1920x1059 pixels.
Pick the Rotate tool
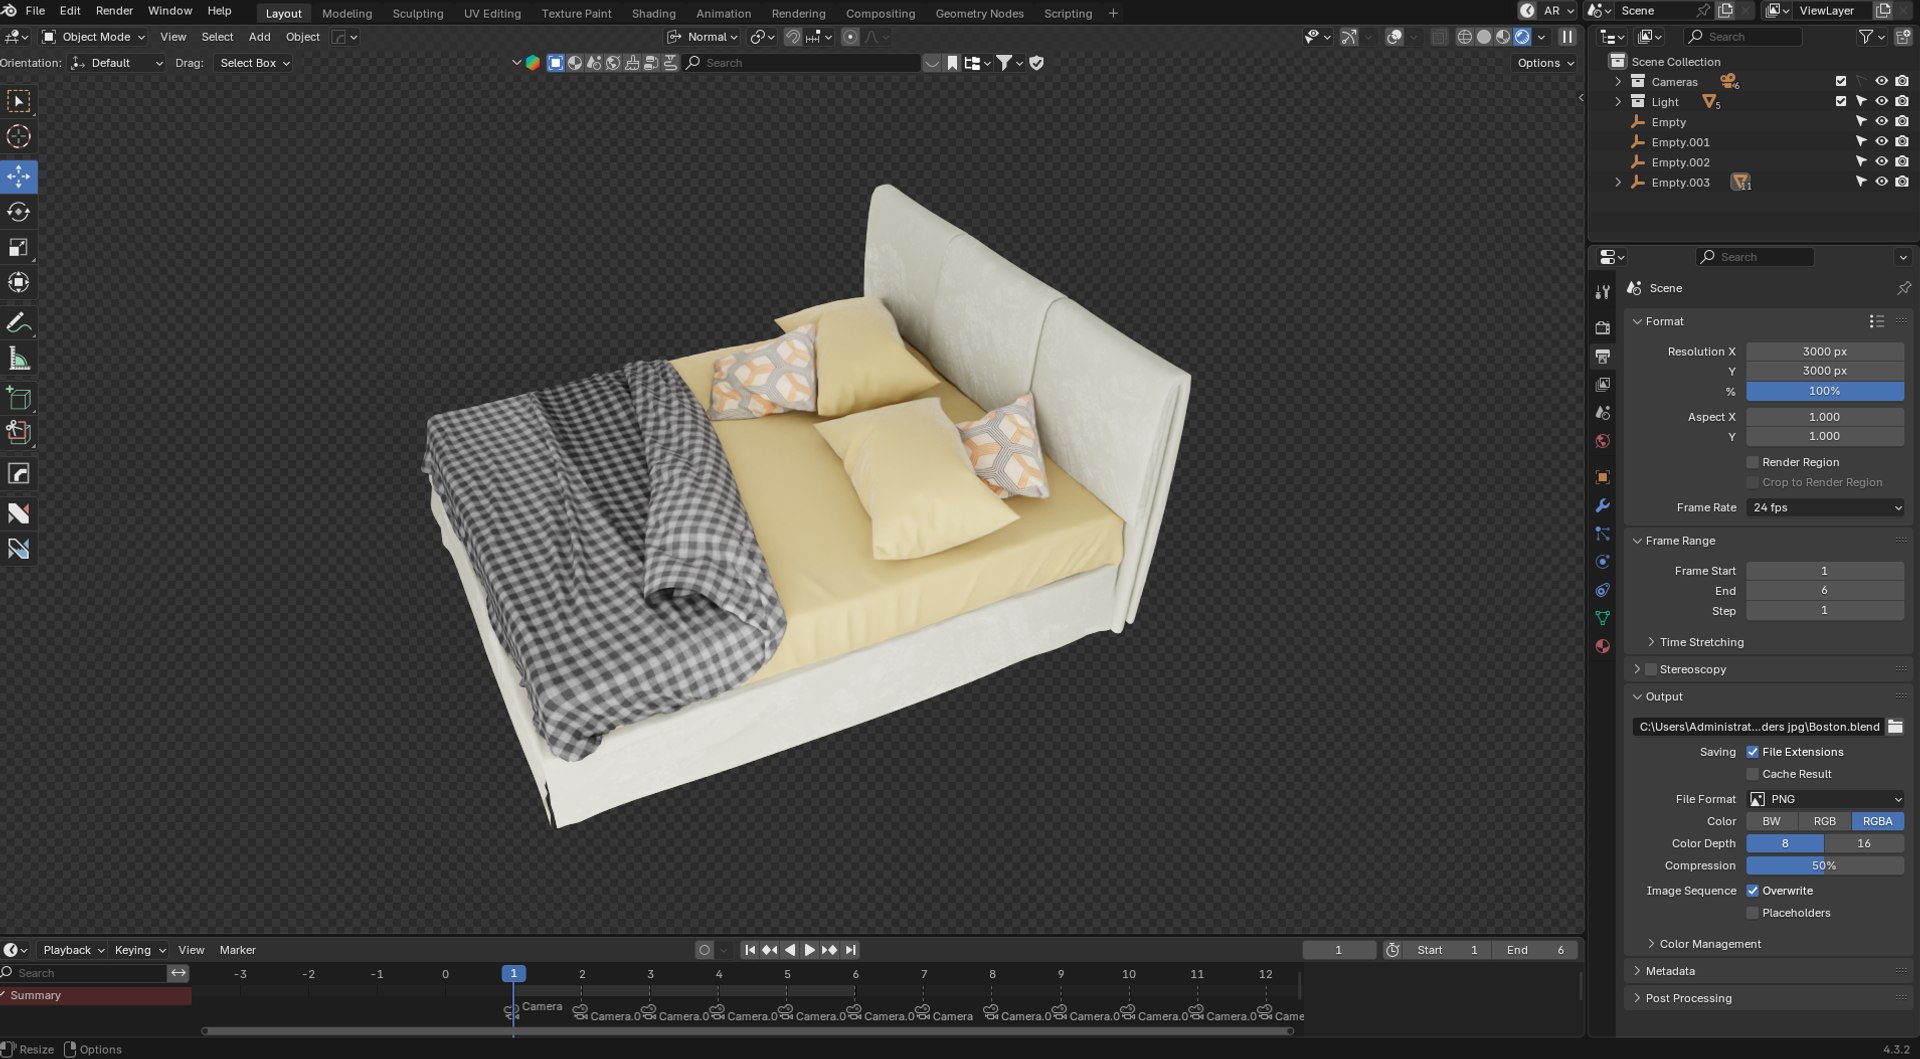(18, 212)
